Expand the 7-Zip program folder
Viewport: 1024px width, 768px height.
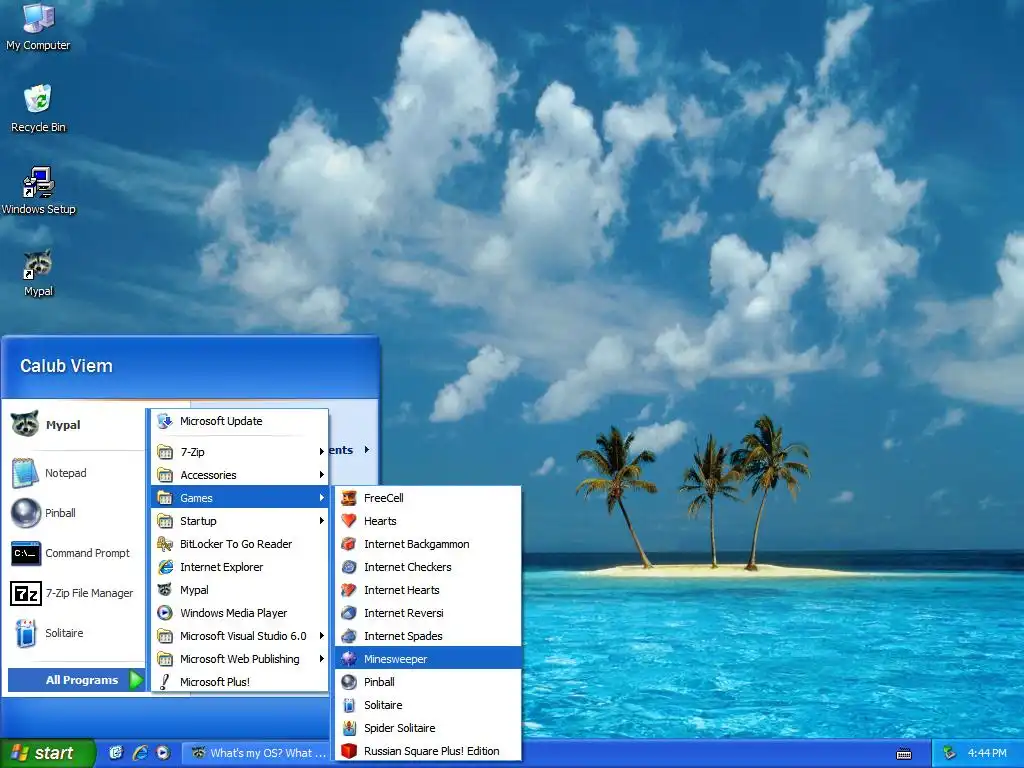(240, 452)
